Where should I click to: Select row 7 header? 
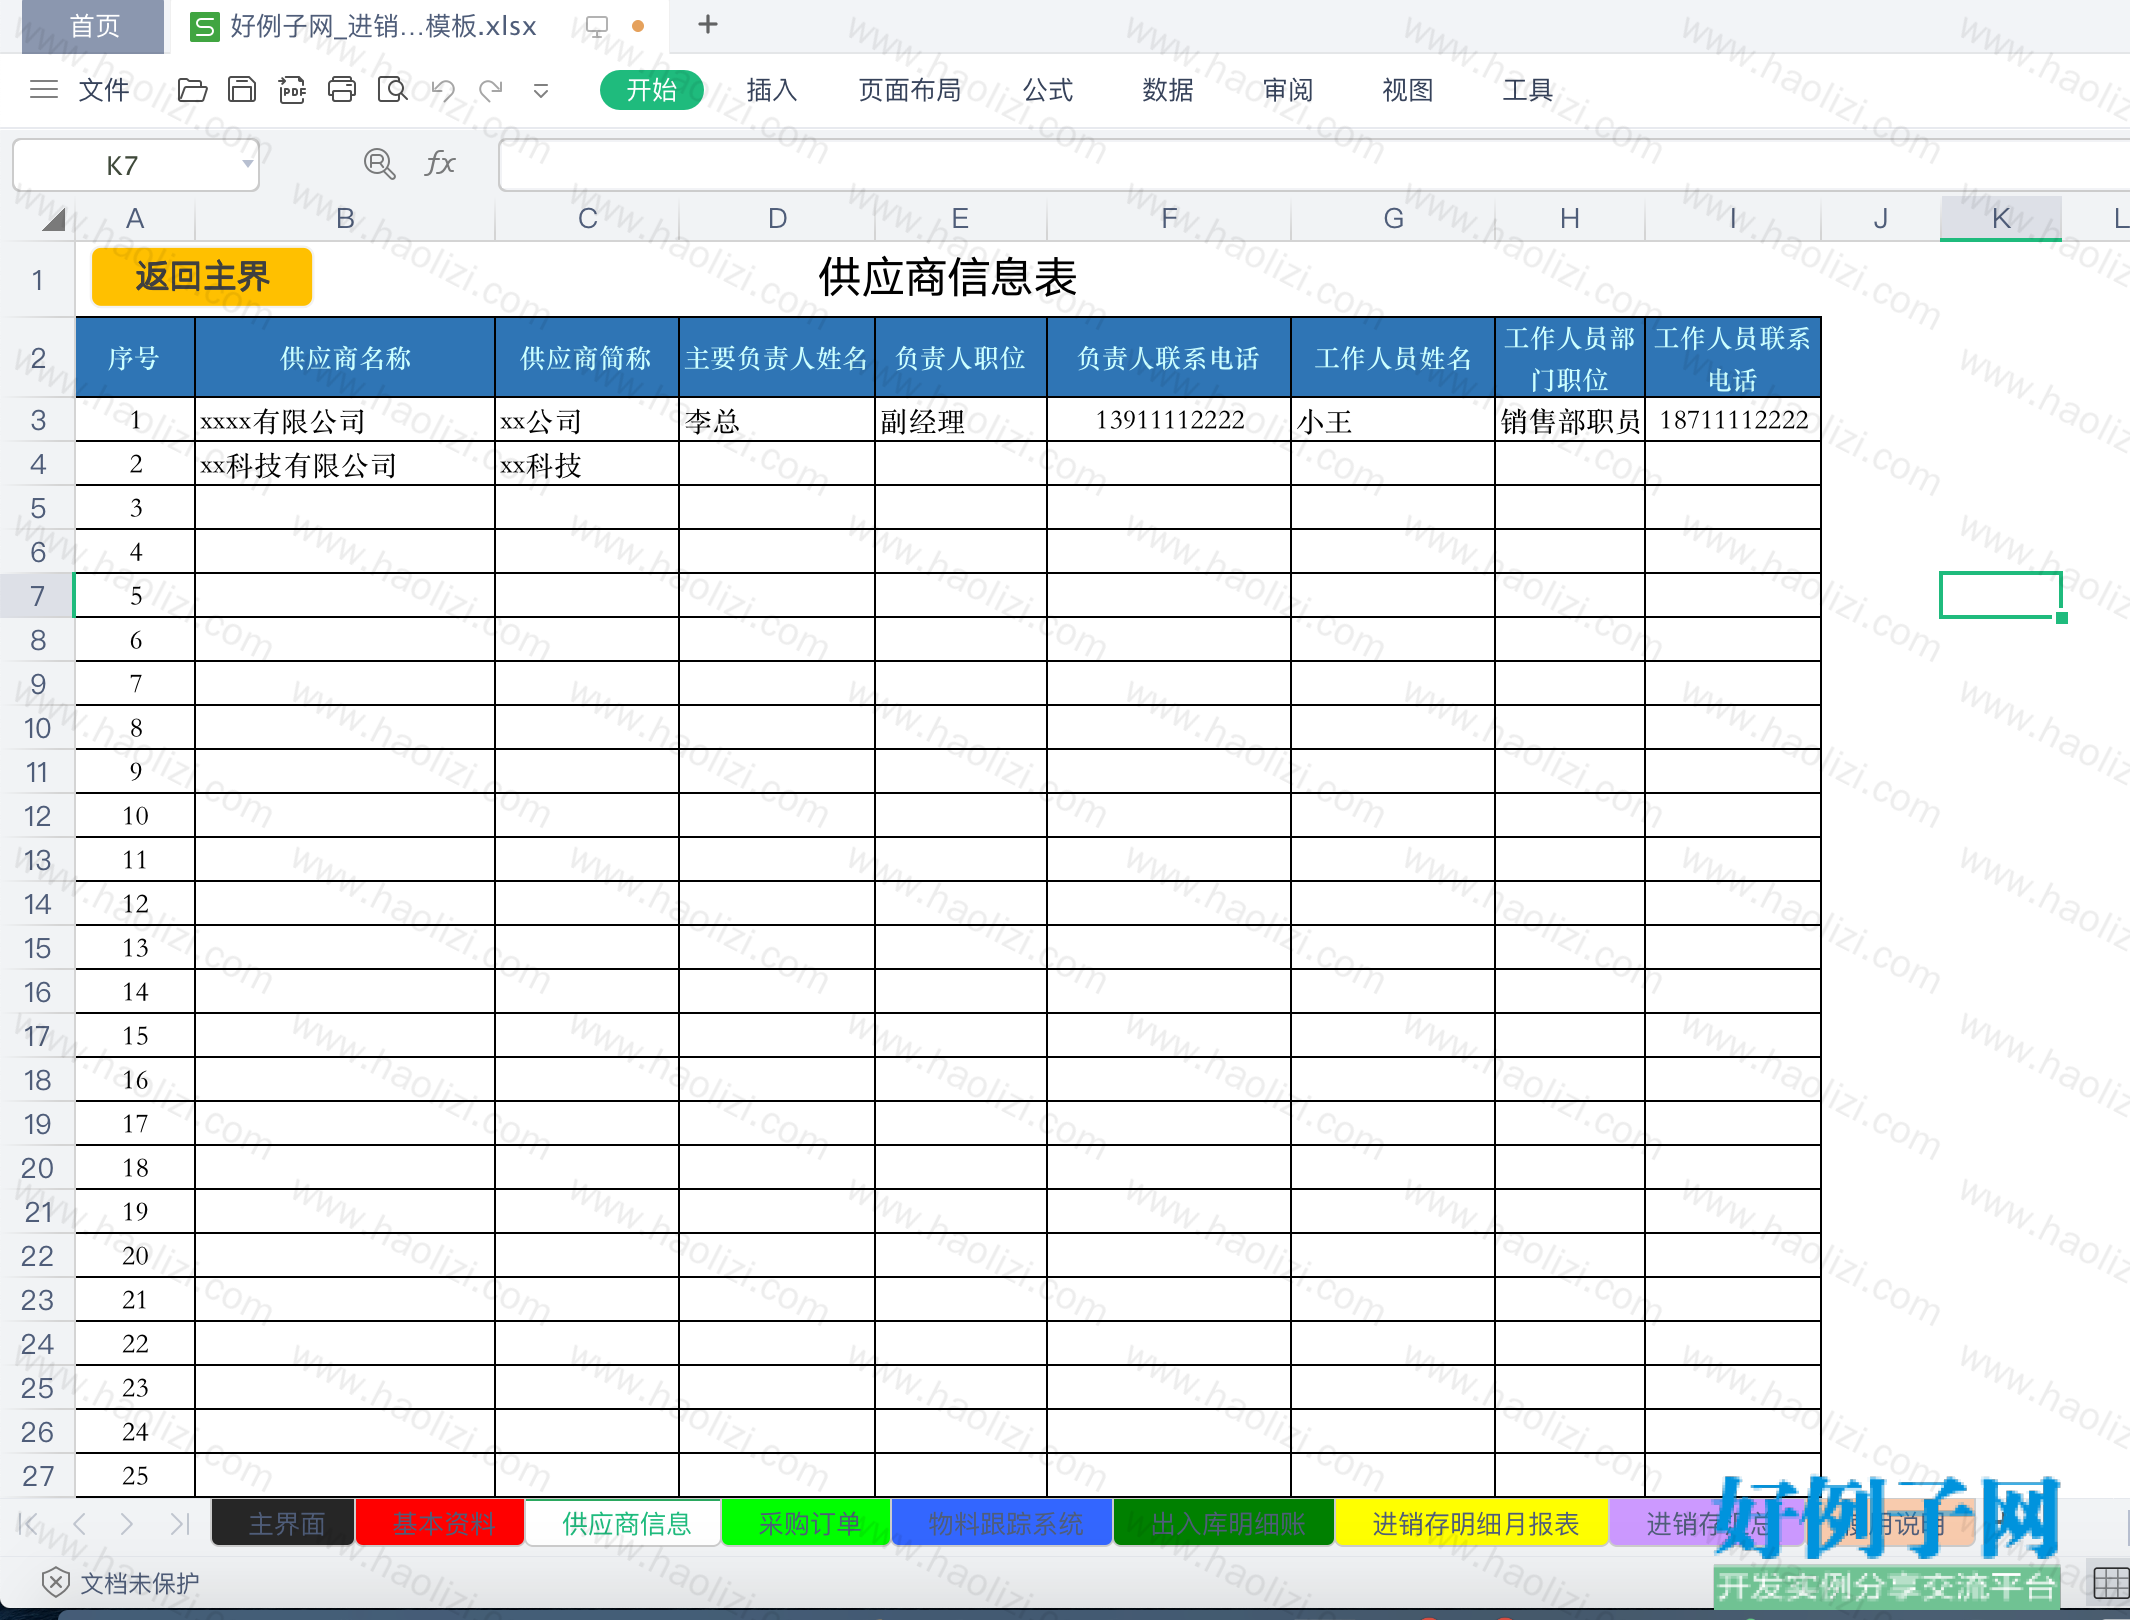point(38,596)
